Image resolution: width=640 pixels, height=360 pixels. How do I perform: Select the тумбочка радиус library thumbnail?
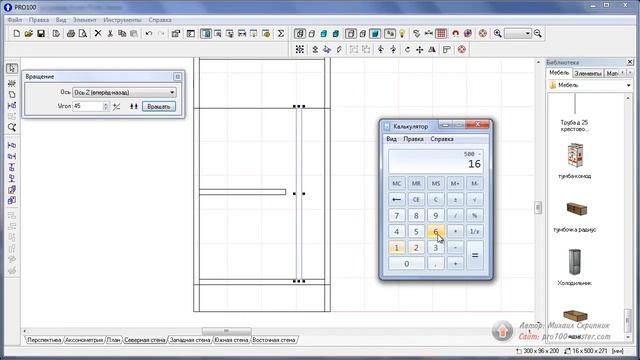click(576, 209)
